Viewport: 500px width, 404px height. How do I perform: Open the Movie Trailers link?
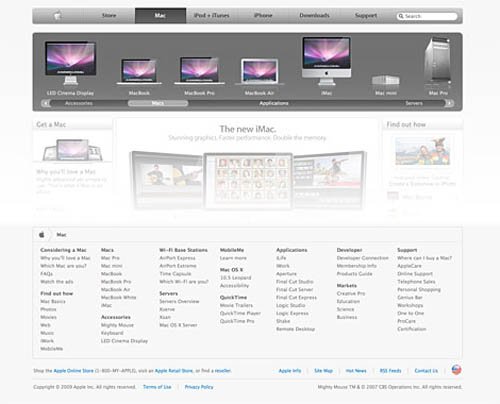236,305
